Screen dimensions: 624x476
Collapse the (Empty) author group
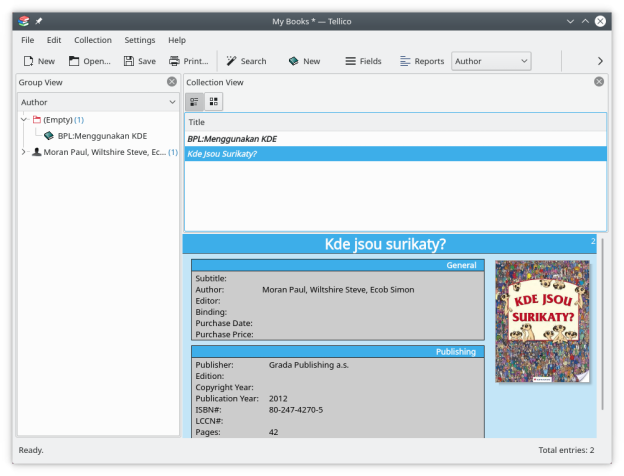(24, 120)
